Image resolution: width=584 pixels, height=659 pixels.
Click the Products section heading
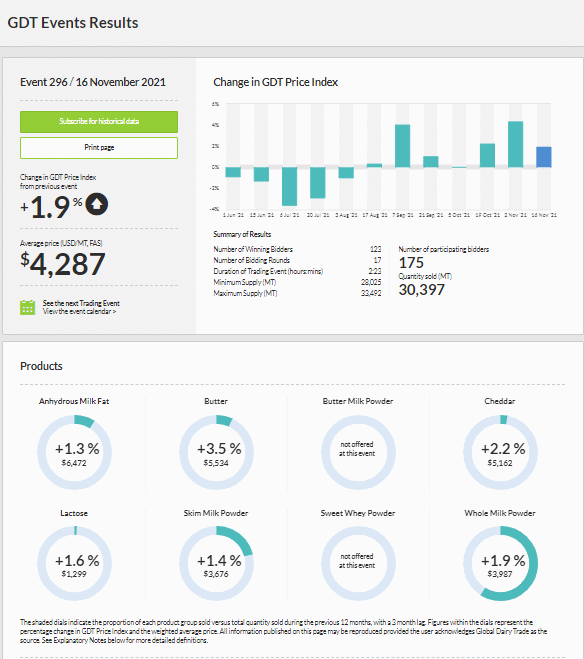point(41,366)
